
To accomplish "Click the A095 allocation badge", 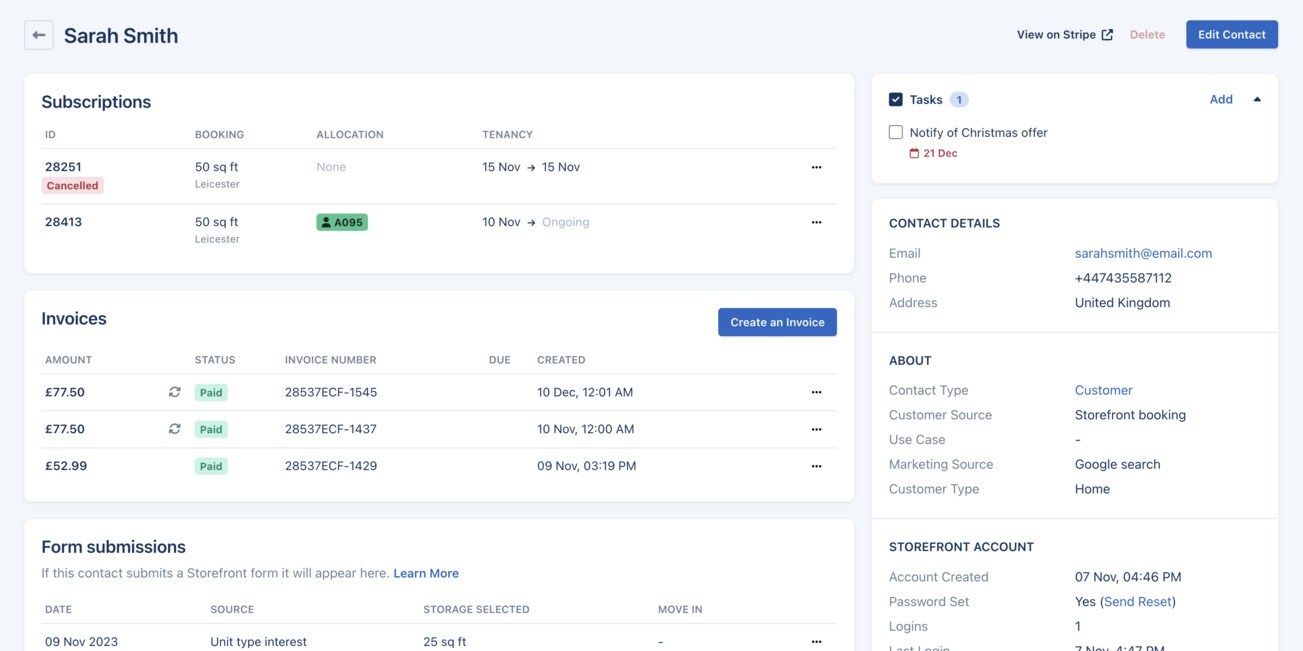I will point(342,221).
